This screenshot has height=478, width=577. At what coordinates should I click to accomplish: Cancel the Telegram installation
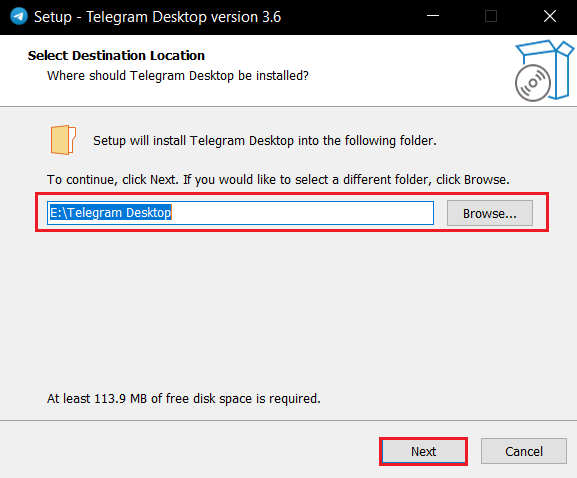pyautogui.click(x=524, y=451)
